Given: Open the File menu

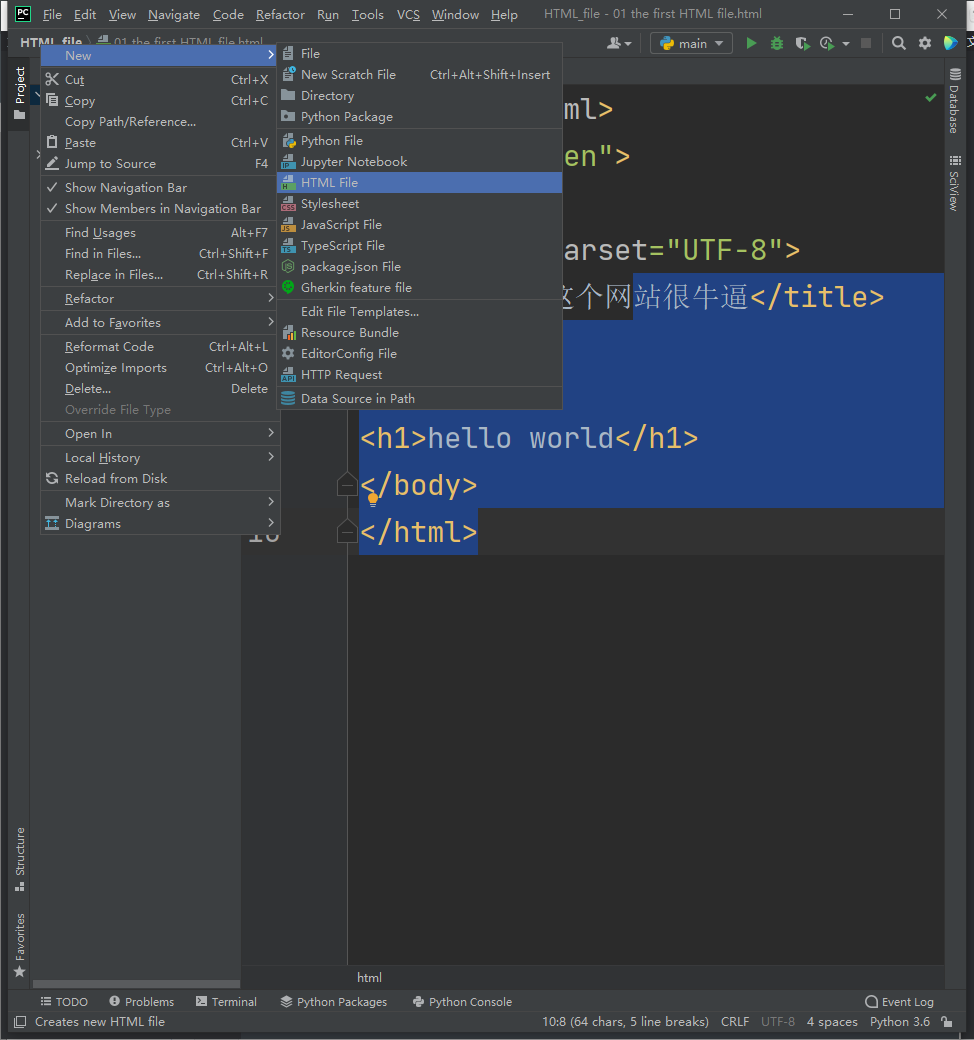Looking at the screenshot, I should tap(52, 15).
